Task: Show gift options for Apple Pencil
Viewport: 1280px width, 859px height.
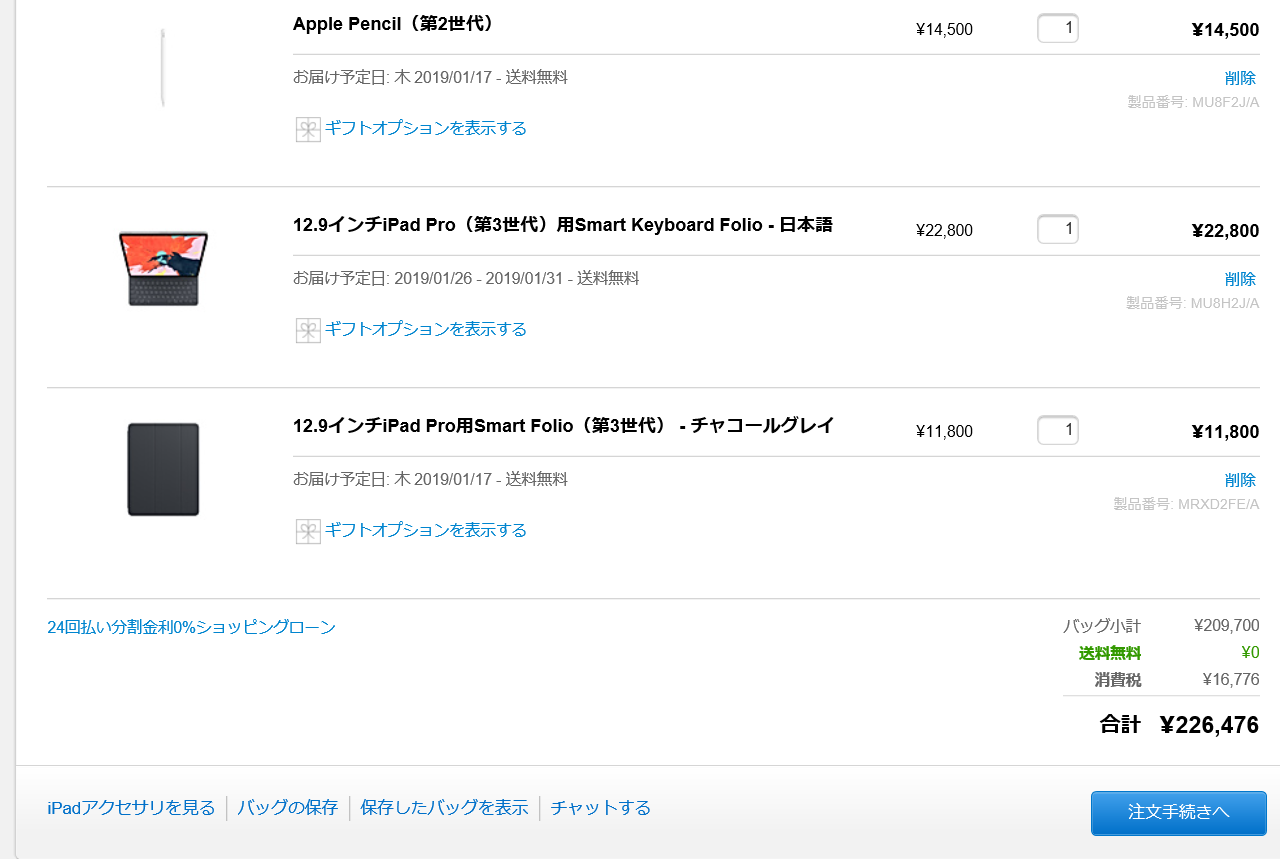Action: [425, 128]
